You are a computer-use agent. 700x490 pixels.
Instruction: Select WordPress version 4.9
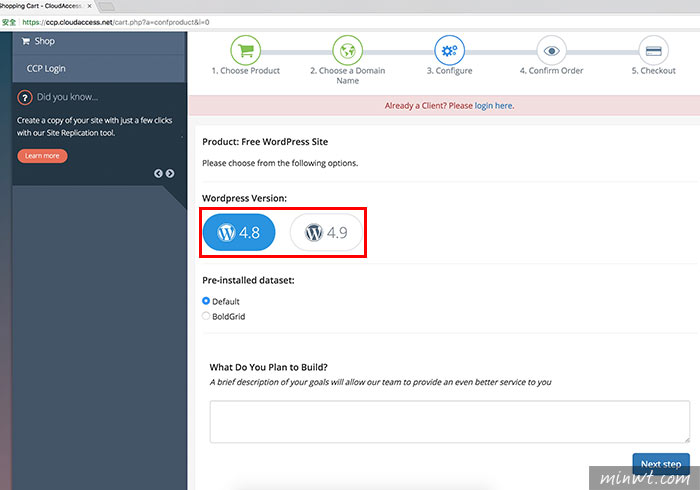(326, 232)
